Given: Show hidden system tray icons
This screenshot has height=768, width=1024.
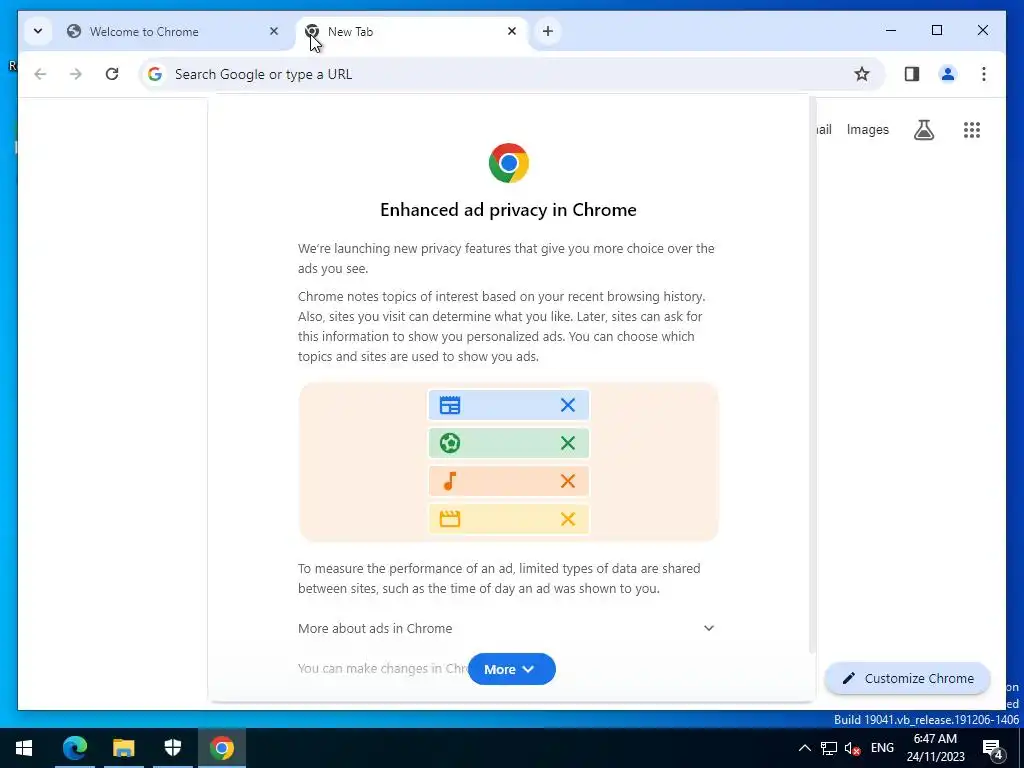Looking at the screenshot, I should (x=805, y=748).
